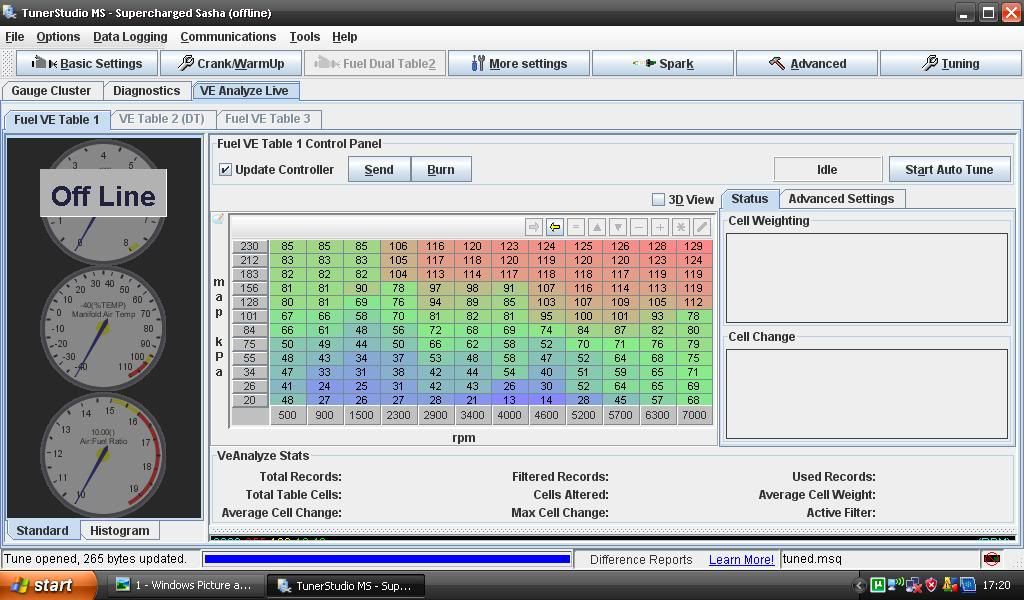This screenshot has width=1024, height=600.
Task: Click the 230 kPa row header
Action: pyautogui.click(x=249, y=246)
